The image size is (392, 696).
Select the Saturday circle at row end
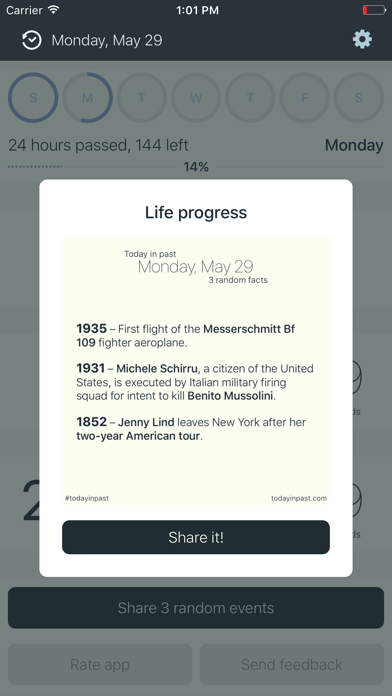click(x=359, y=98)
